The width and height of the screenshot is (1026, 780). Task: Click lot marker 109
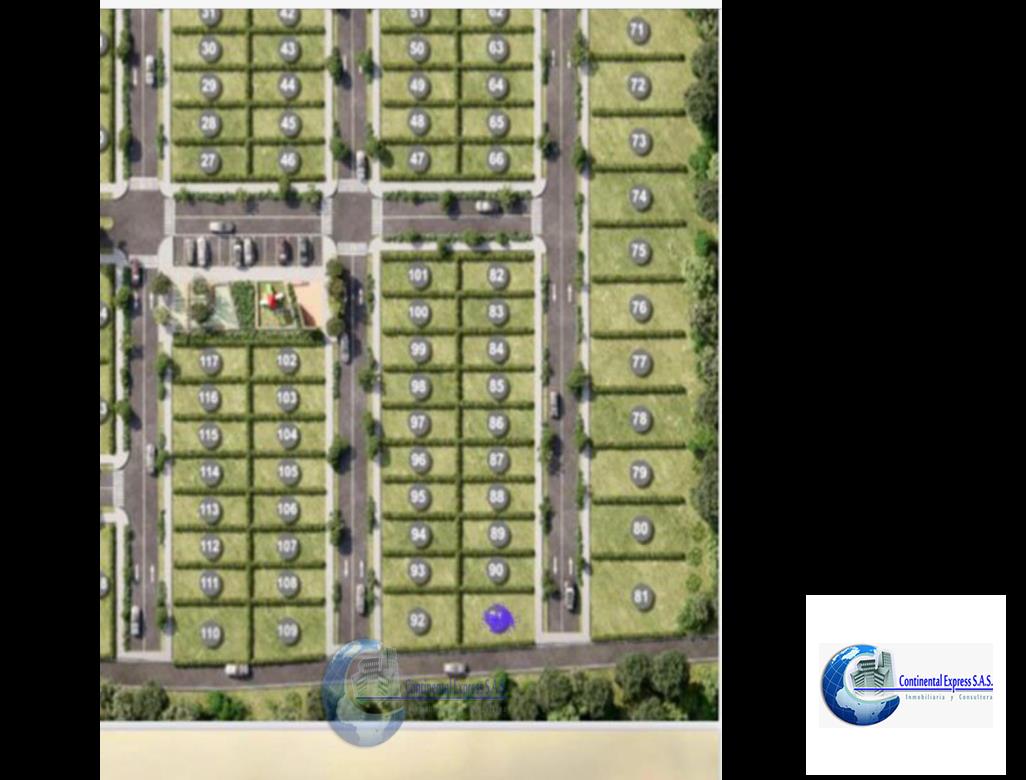288,632
